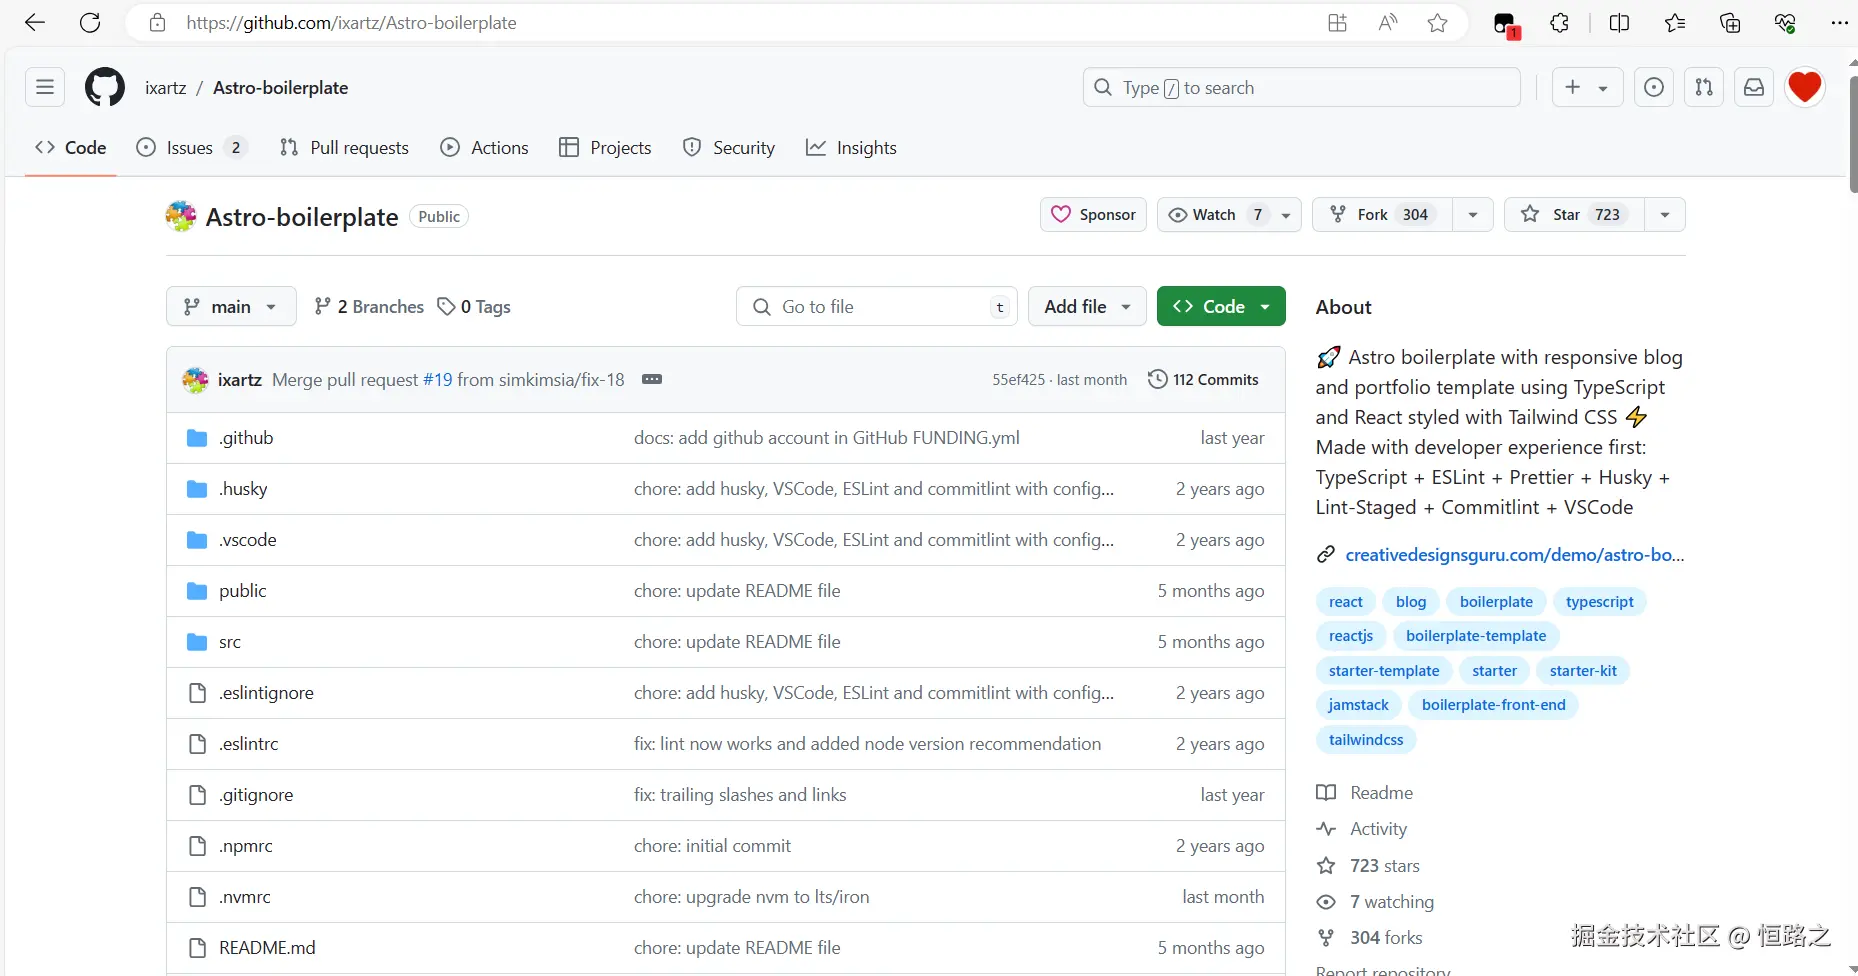Open the create new plus dropdown
The height and width of the screenshot is (976, 1858).
tap(1587, 88)
